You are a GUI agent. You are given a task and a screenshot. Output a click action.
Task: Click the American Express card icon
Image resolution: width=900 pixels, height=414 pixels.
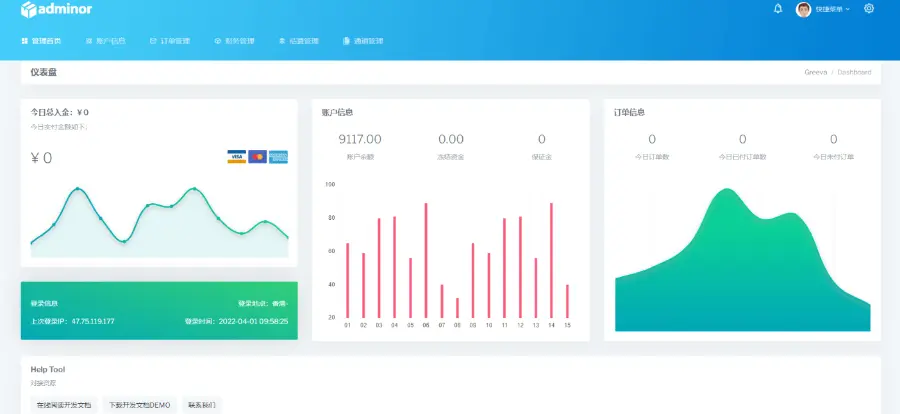[278, 157]
